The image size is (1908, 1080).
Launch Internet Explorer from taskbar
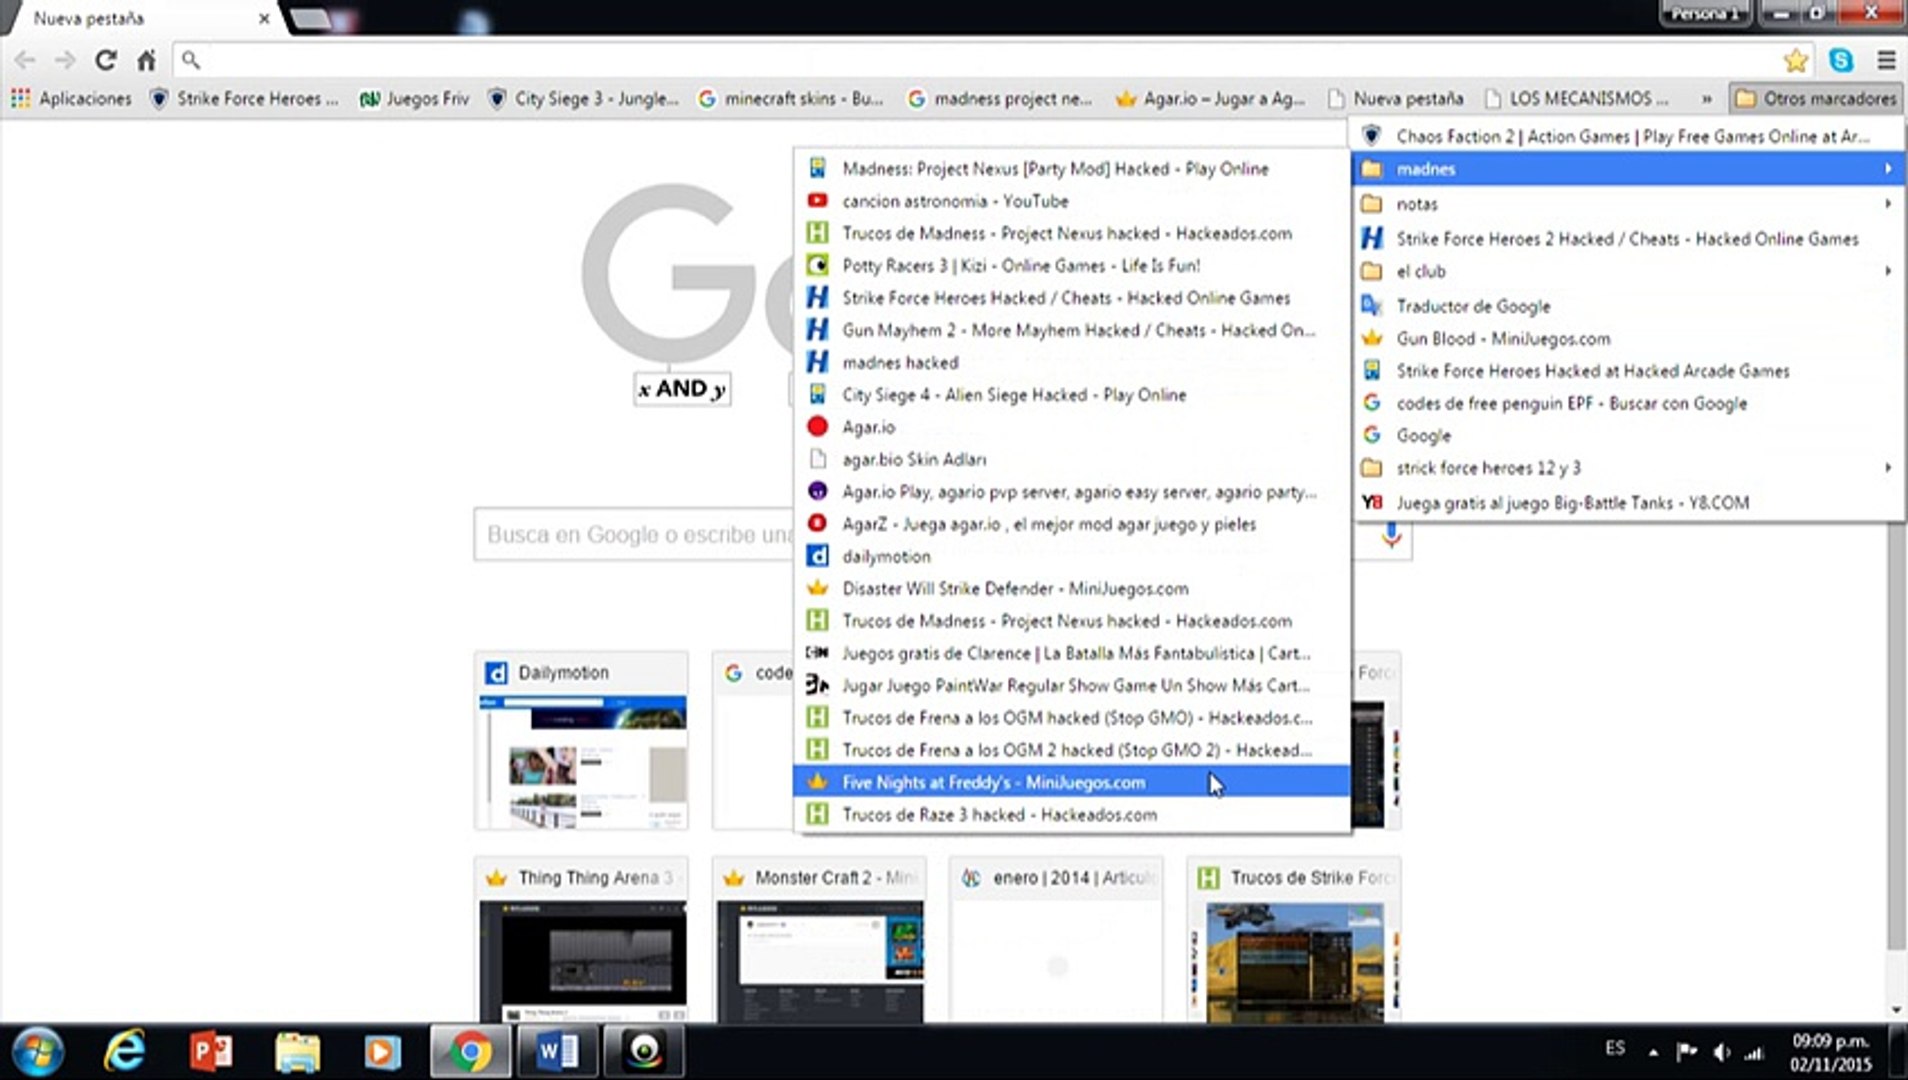[x=125, y=1052]
